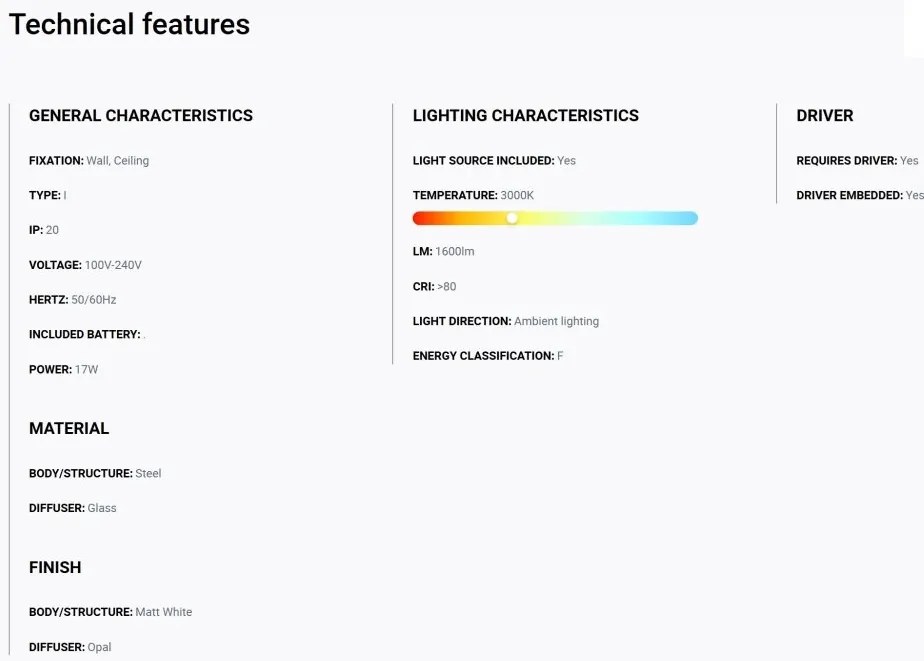The image size is (924, 661).
Task: Click the General Characteristics section title
Action: coord(141,115)
